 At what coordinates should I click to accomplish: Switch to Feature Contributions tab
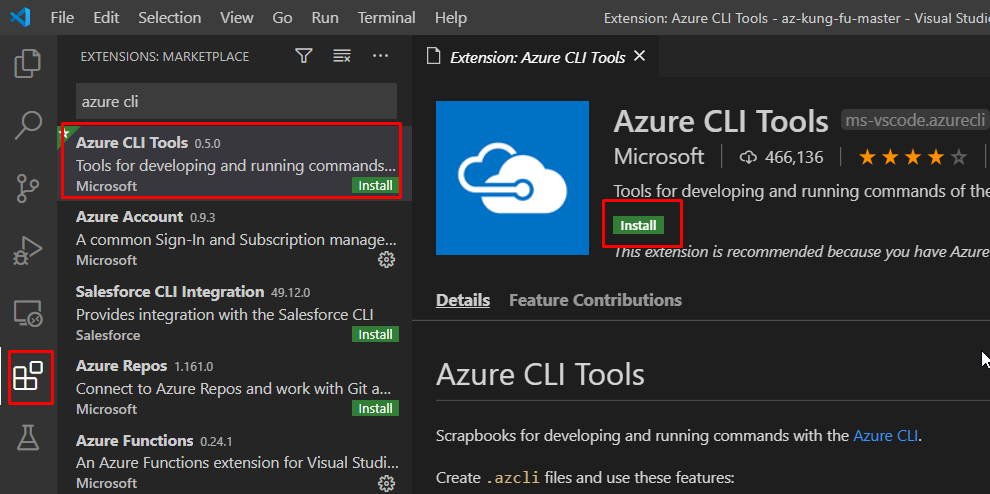coord(595,300)
